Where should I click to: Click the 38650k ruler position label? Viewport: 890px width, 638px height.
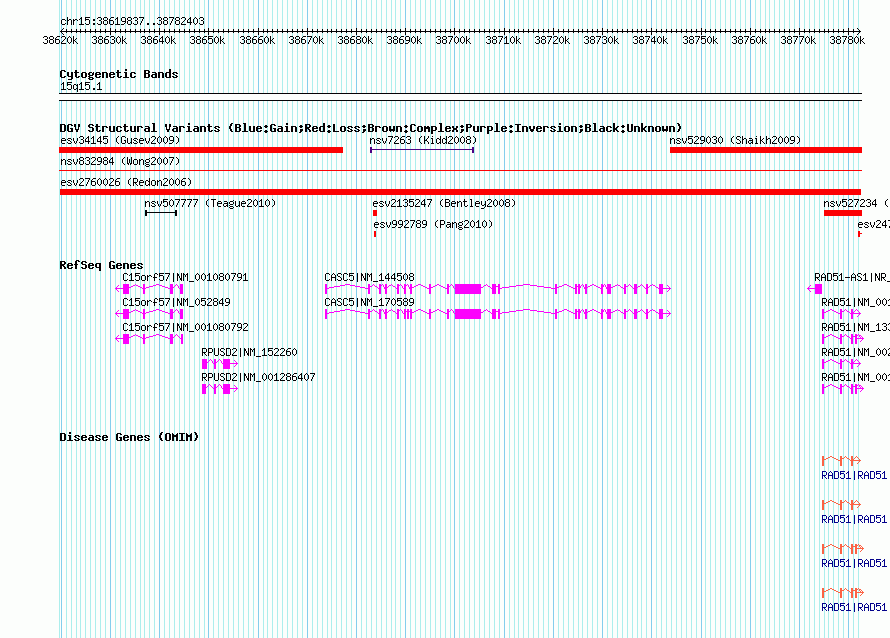(207, 40)
